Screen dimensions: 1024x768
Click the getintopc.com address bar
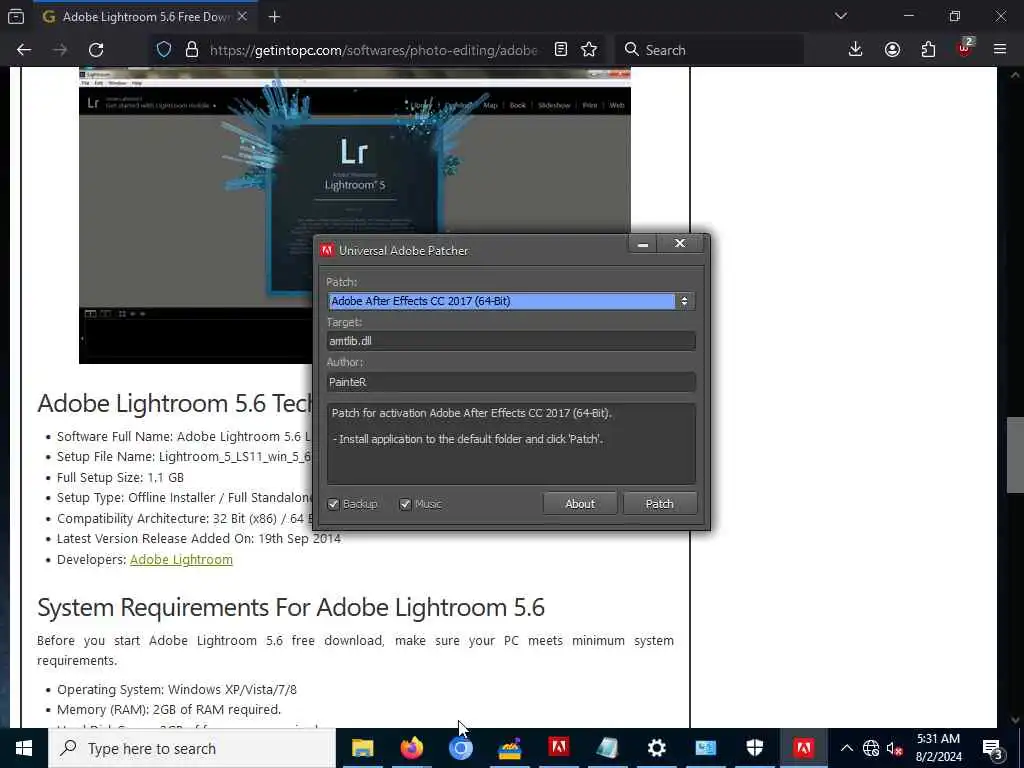pyautogui.click(x=373, y=50)
